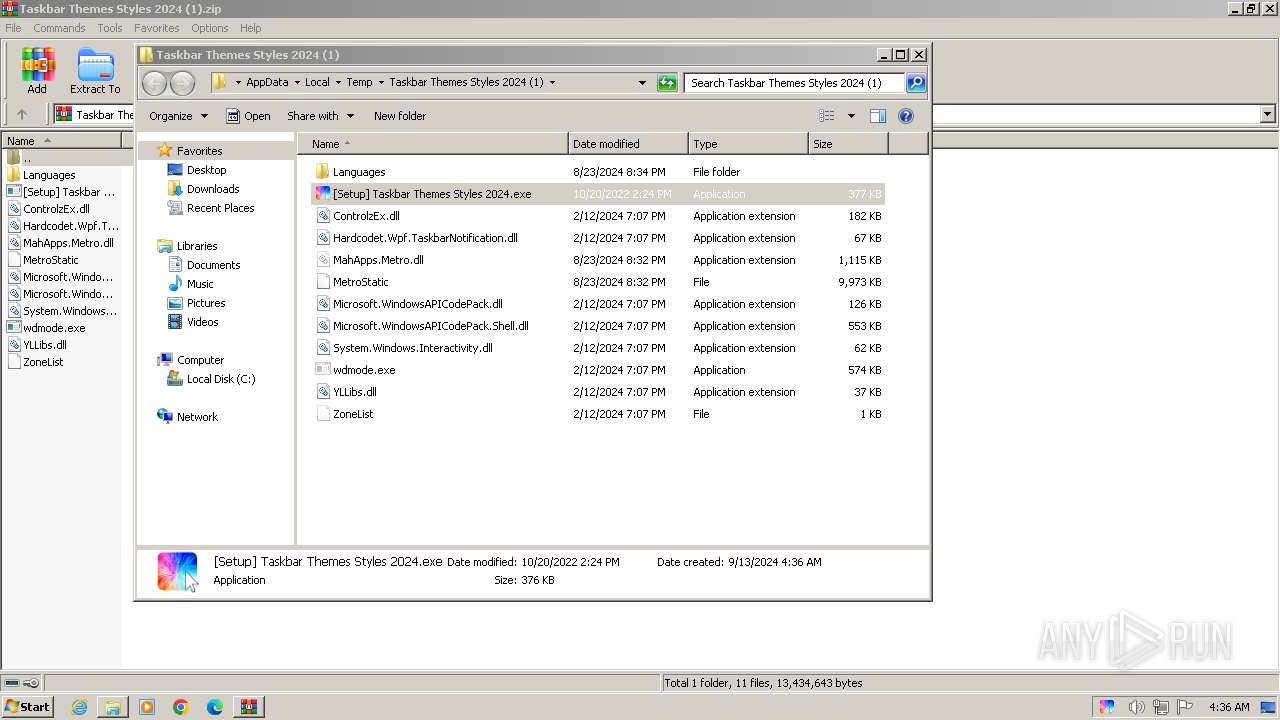Viewport: 1280px width, 720px height.
Task: Click New folder button
Action: [x=400, y=116]
